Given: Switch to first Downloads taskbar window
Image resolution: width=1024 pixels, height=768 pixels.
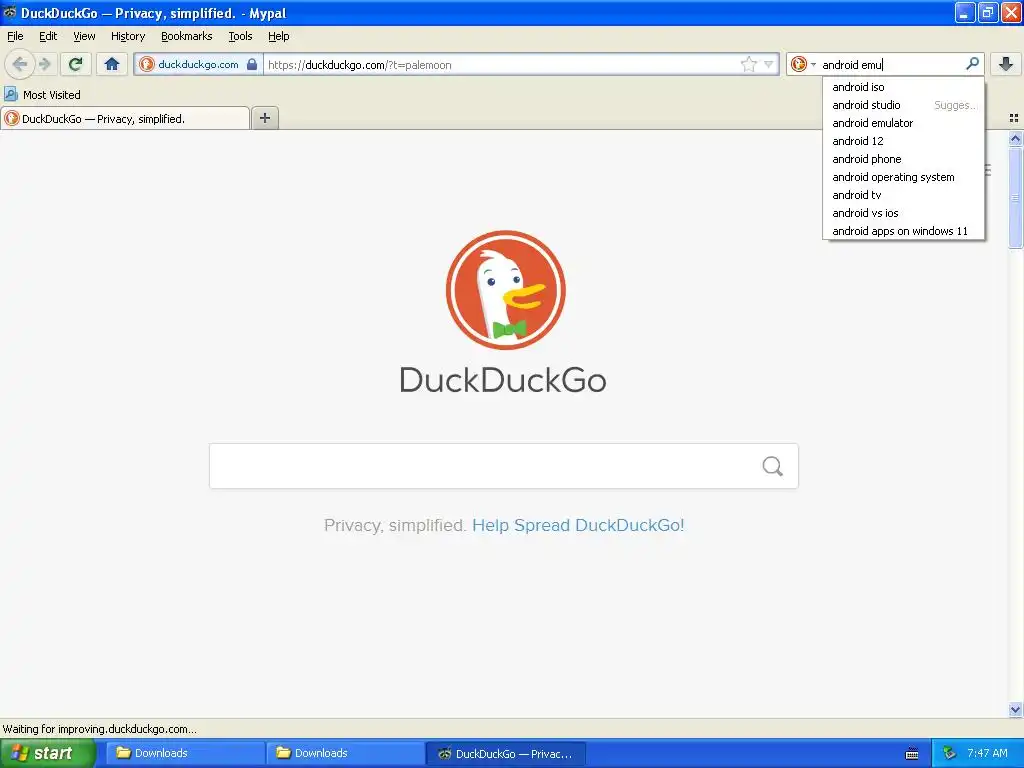Looking at the screenshot, I should pyautogui.click(x=186, y=753).
